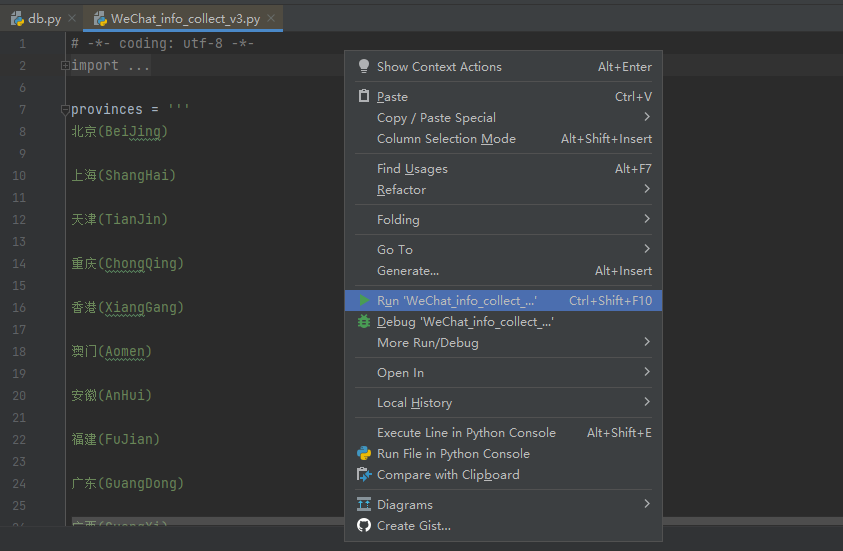Click the green bug Debug icon
Image resolution: width=843 pixels, height=551 pixels.
click(x=364, y=322)
